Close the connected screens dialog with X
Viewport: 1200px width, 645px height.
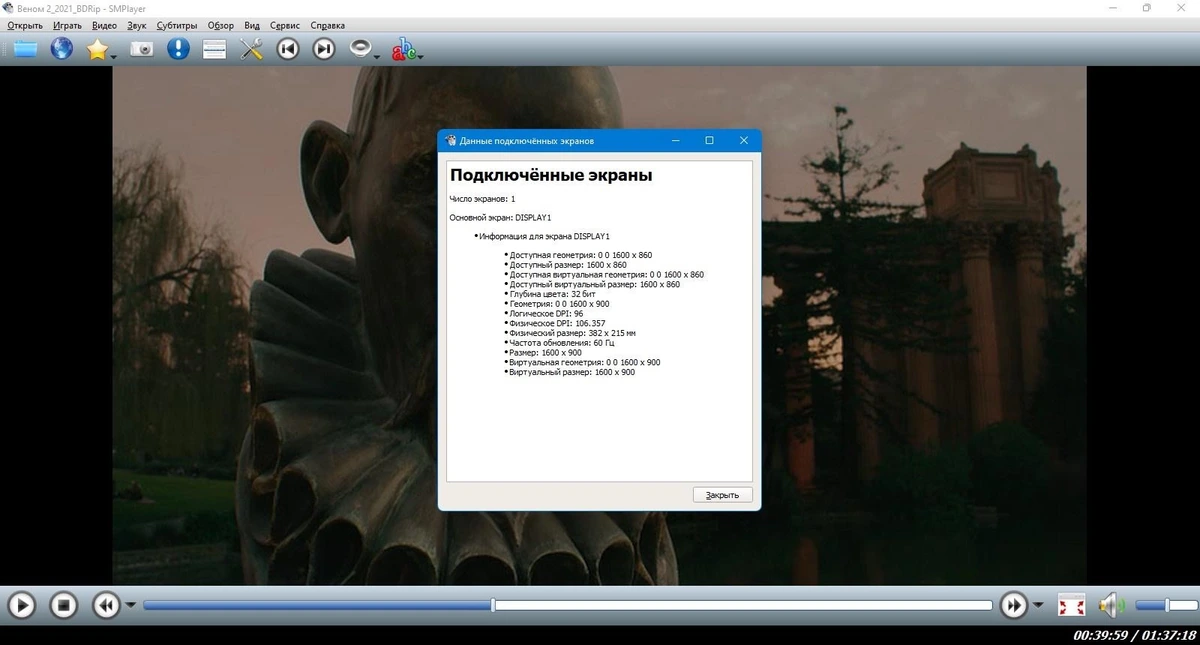[744, 141]
